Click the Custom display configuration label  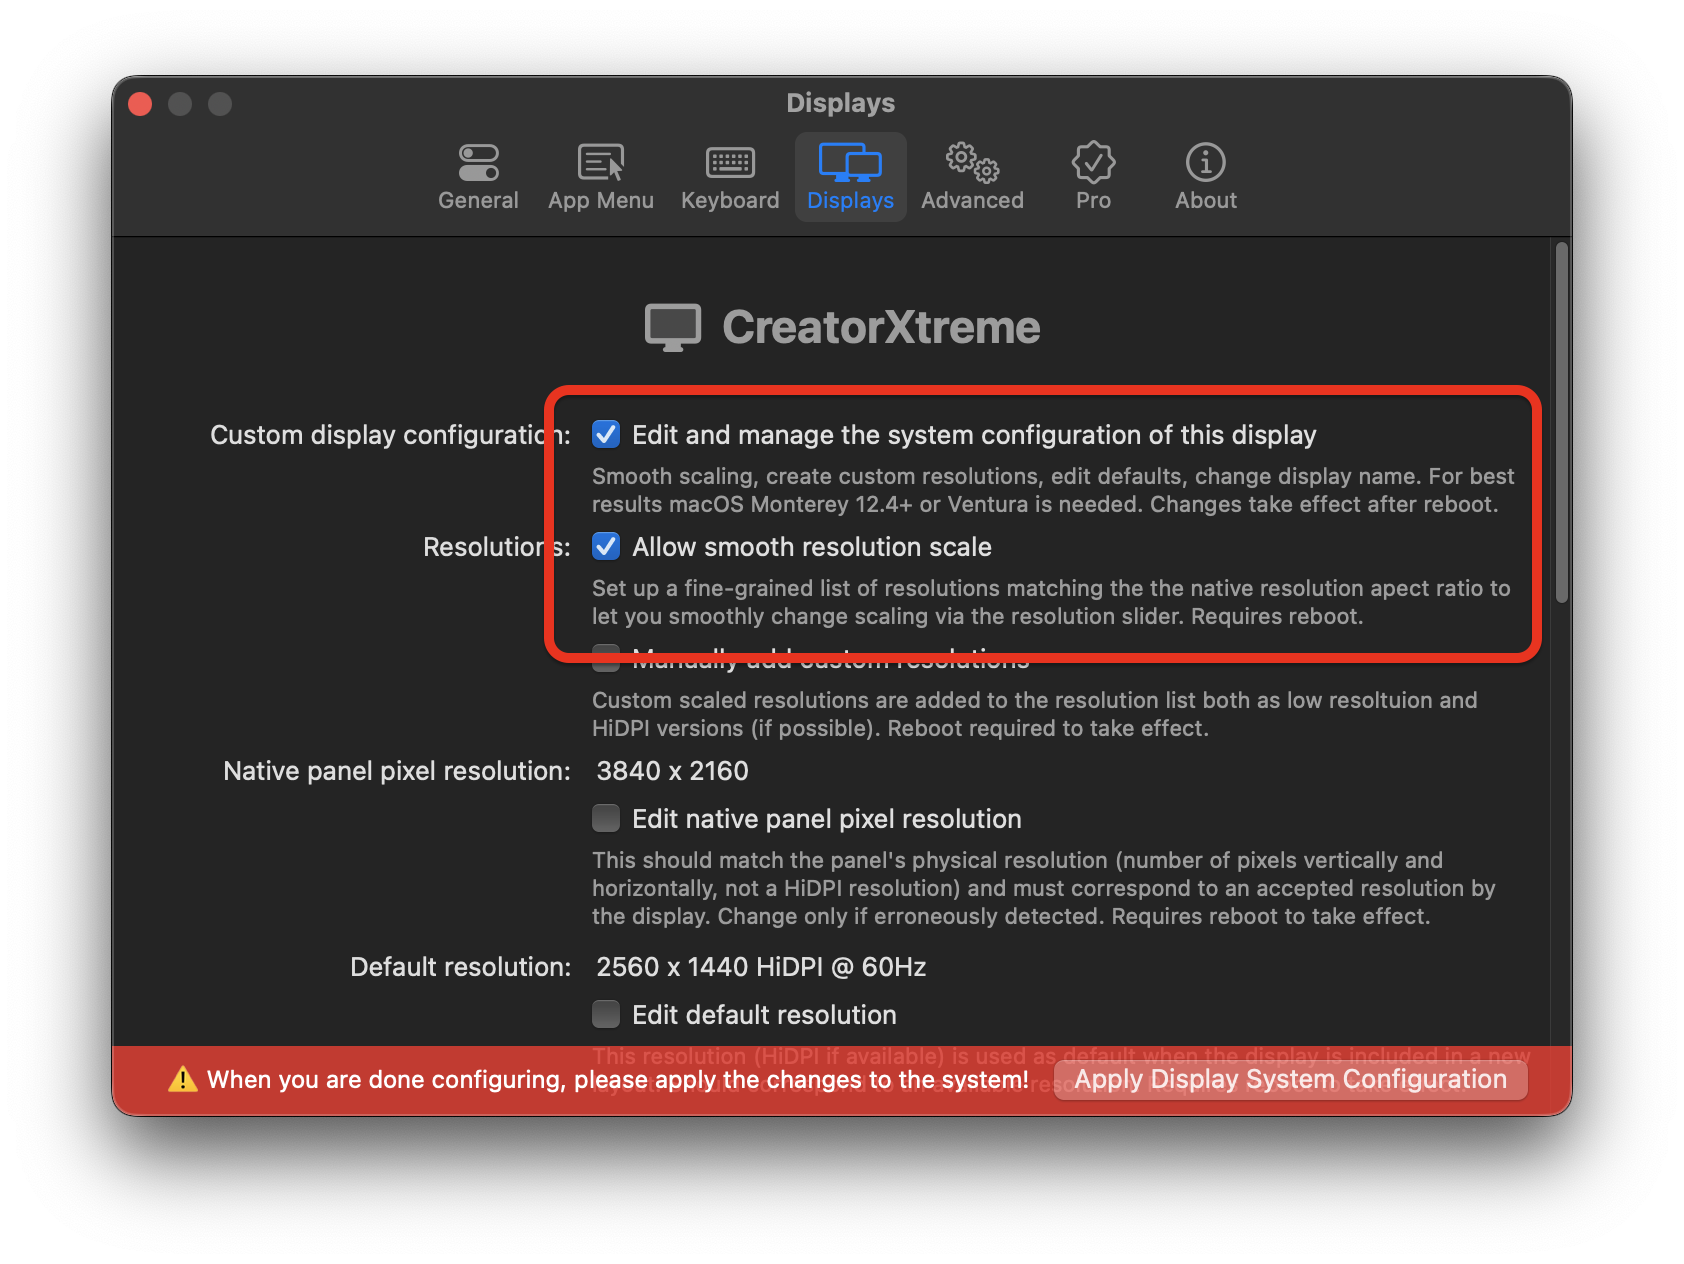(x=390, y=435)
